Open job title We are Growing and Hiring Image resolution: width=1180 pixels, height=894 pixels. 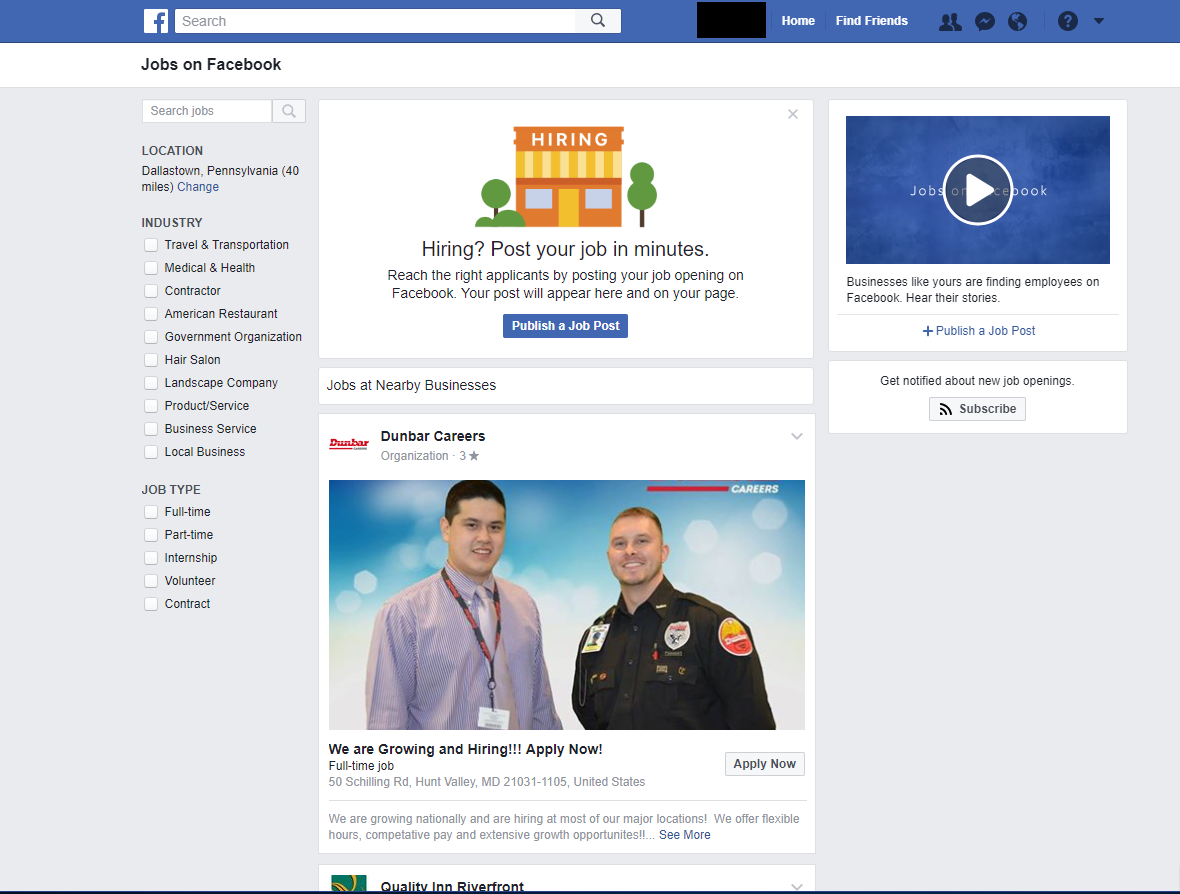click(465, 750)
